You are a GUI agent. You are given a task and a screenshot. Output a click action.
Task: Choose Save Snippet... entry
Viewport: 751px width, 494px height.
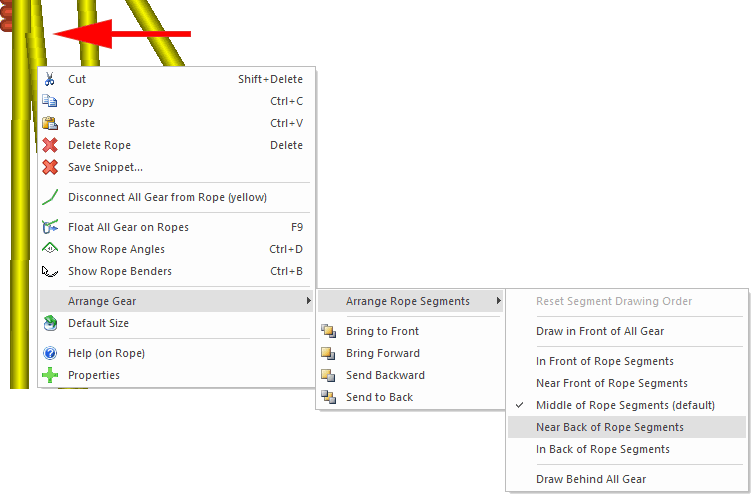105,167
